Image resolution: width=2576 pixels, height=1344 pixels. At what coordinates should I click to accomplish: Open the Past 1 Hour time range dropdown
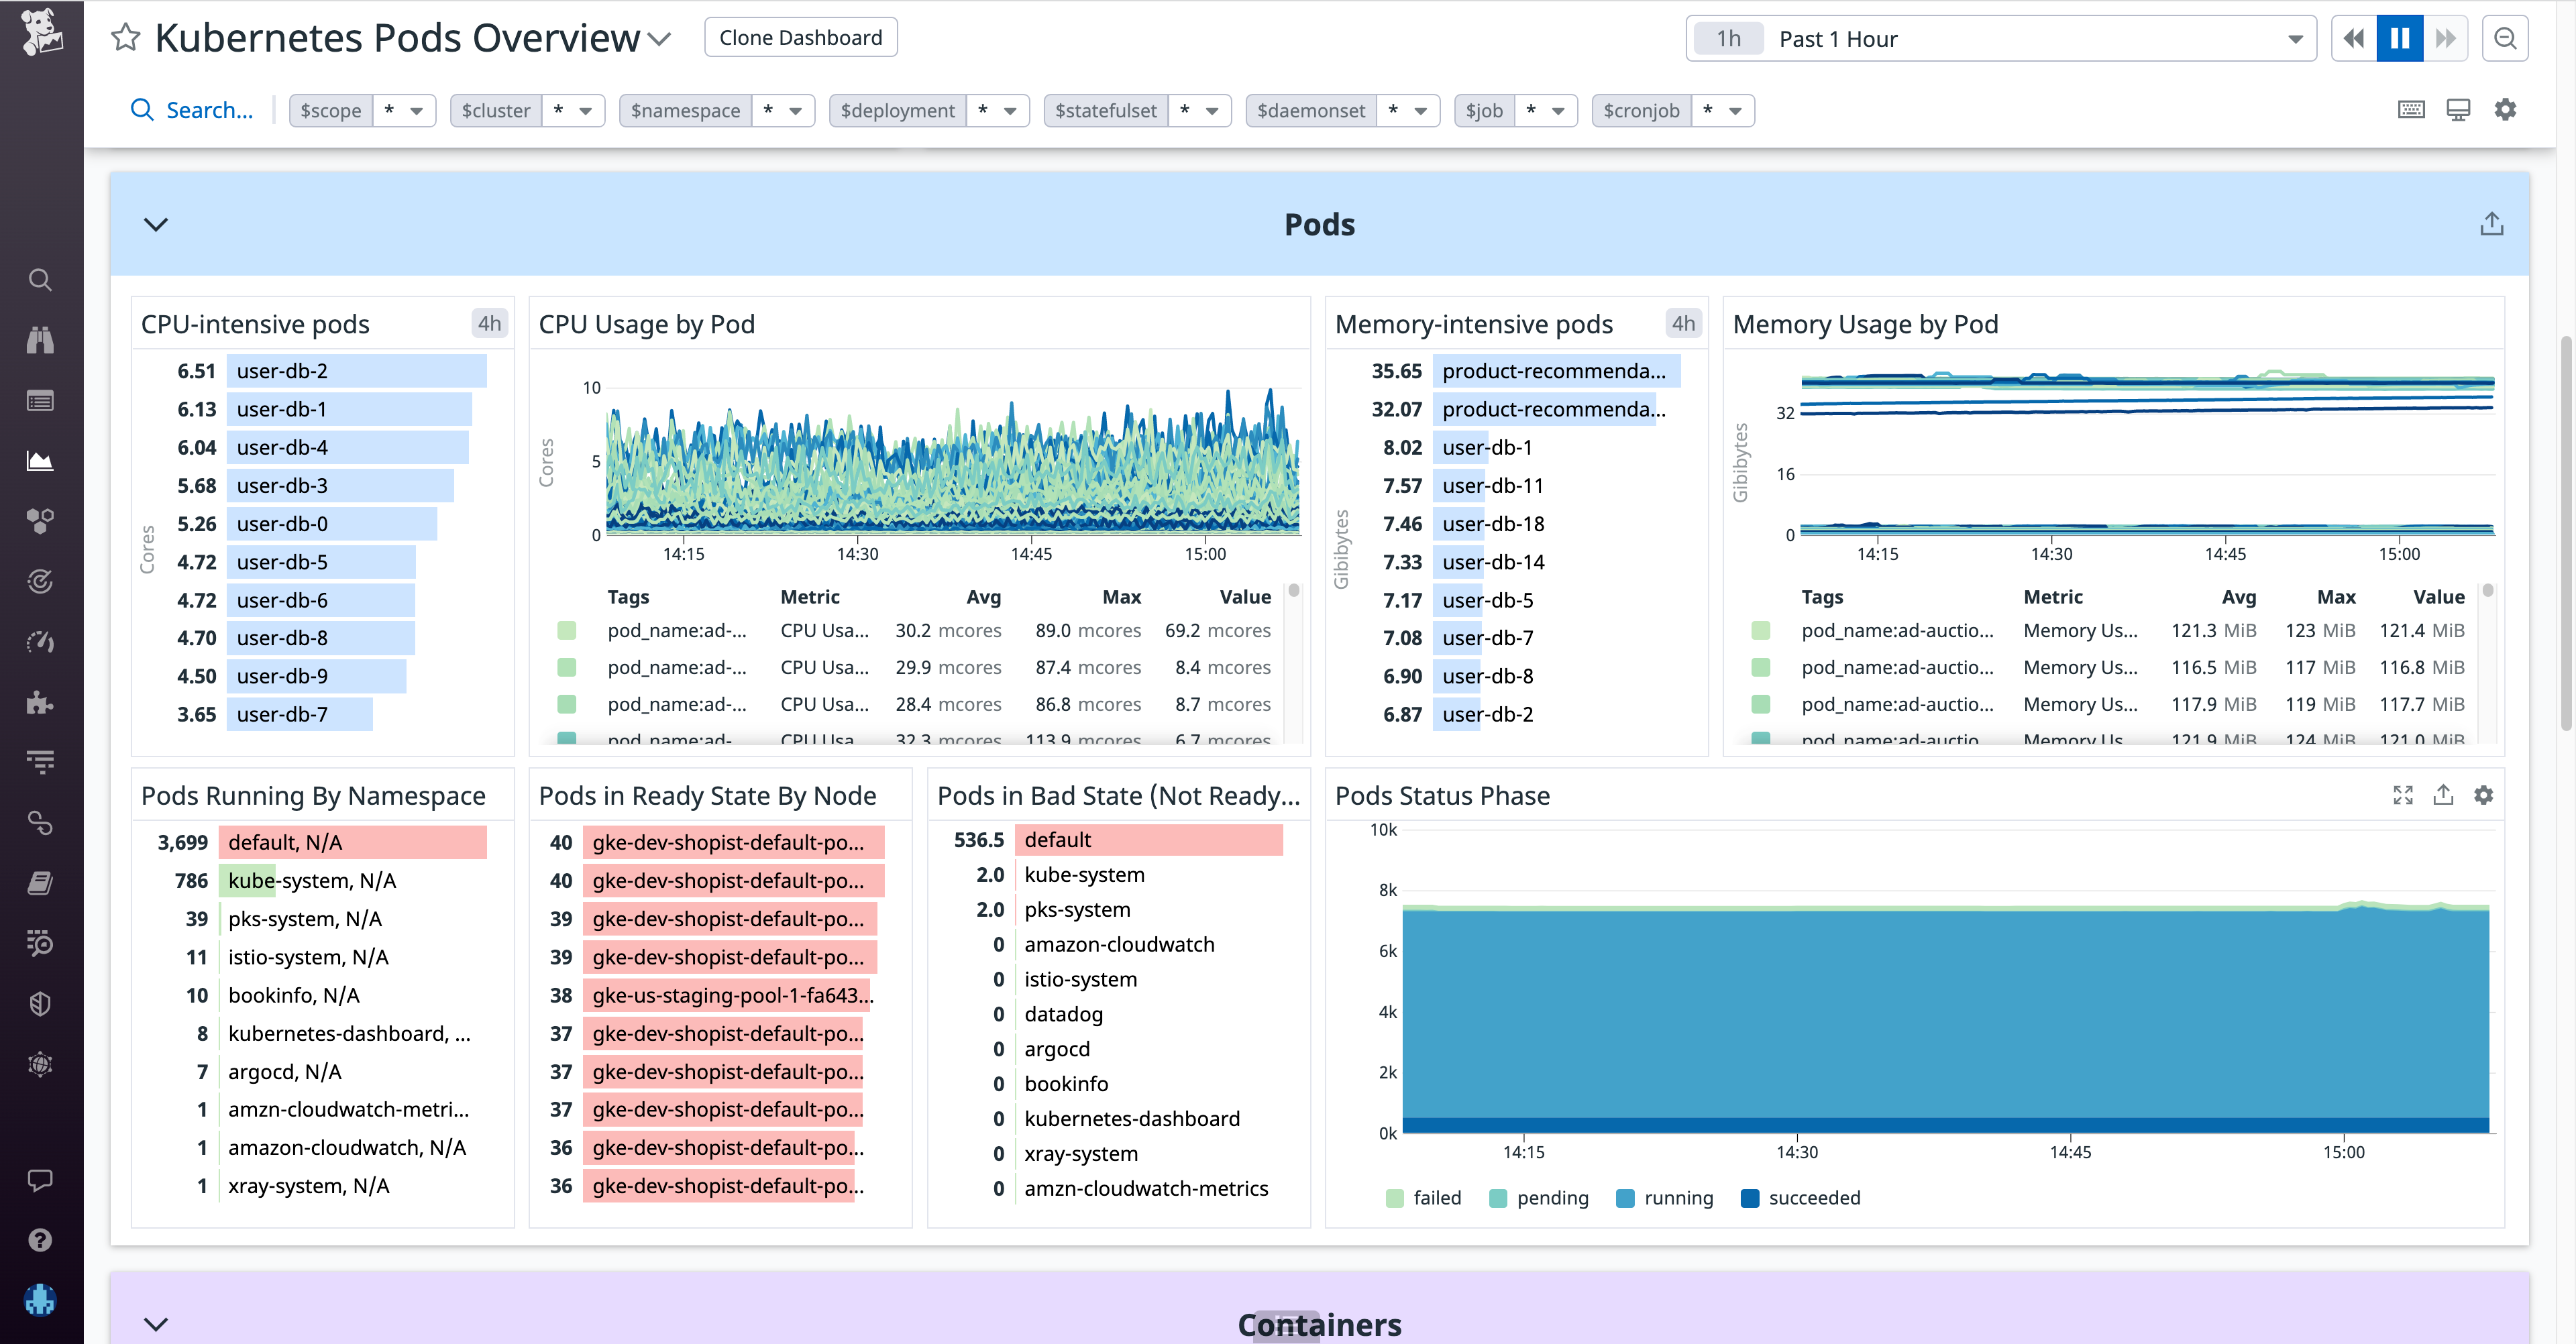click(x=2001, y=38)
